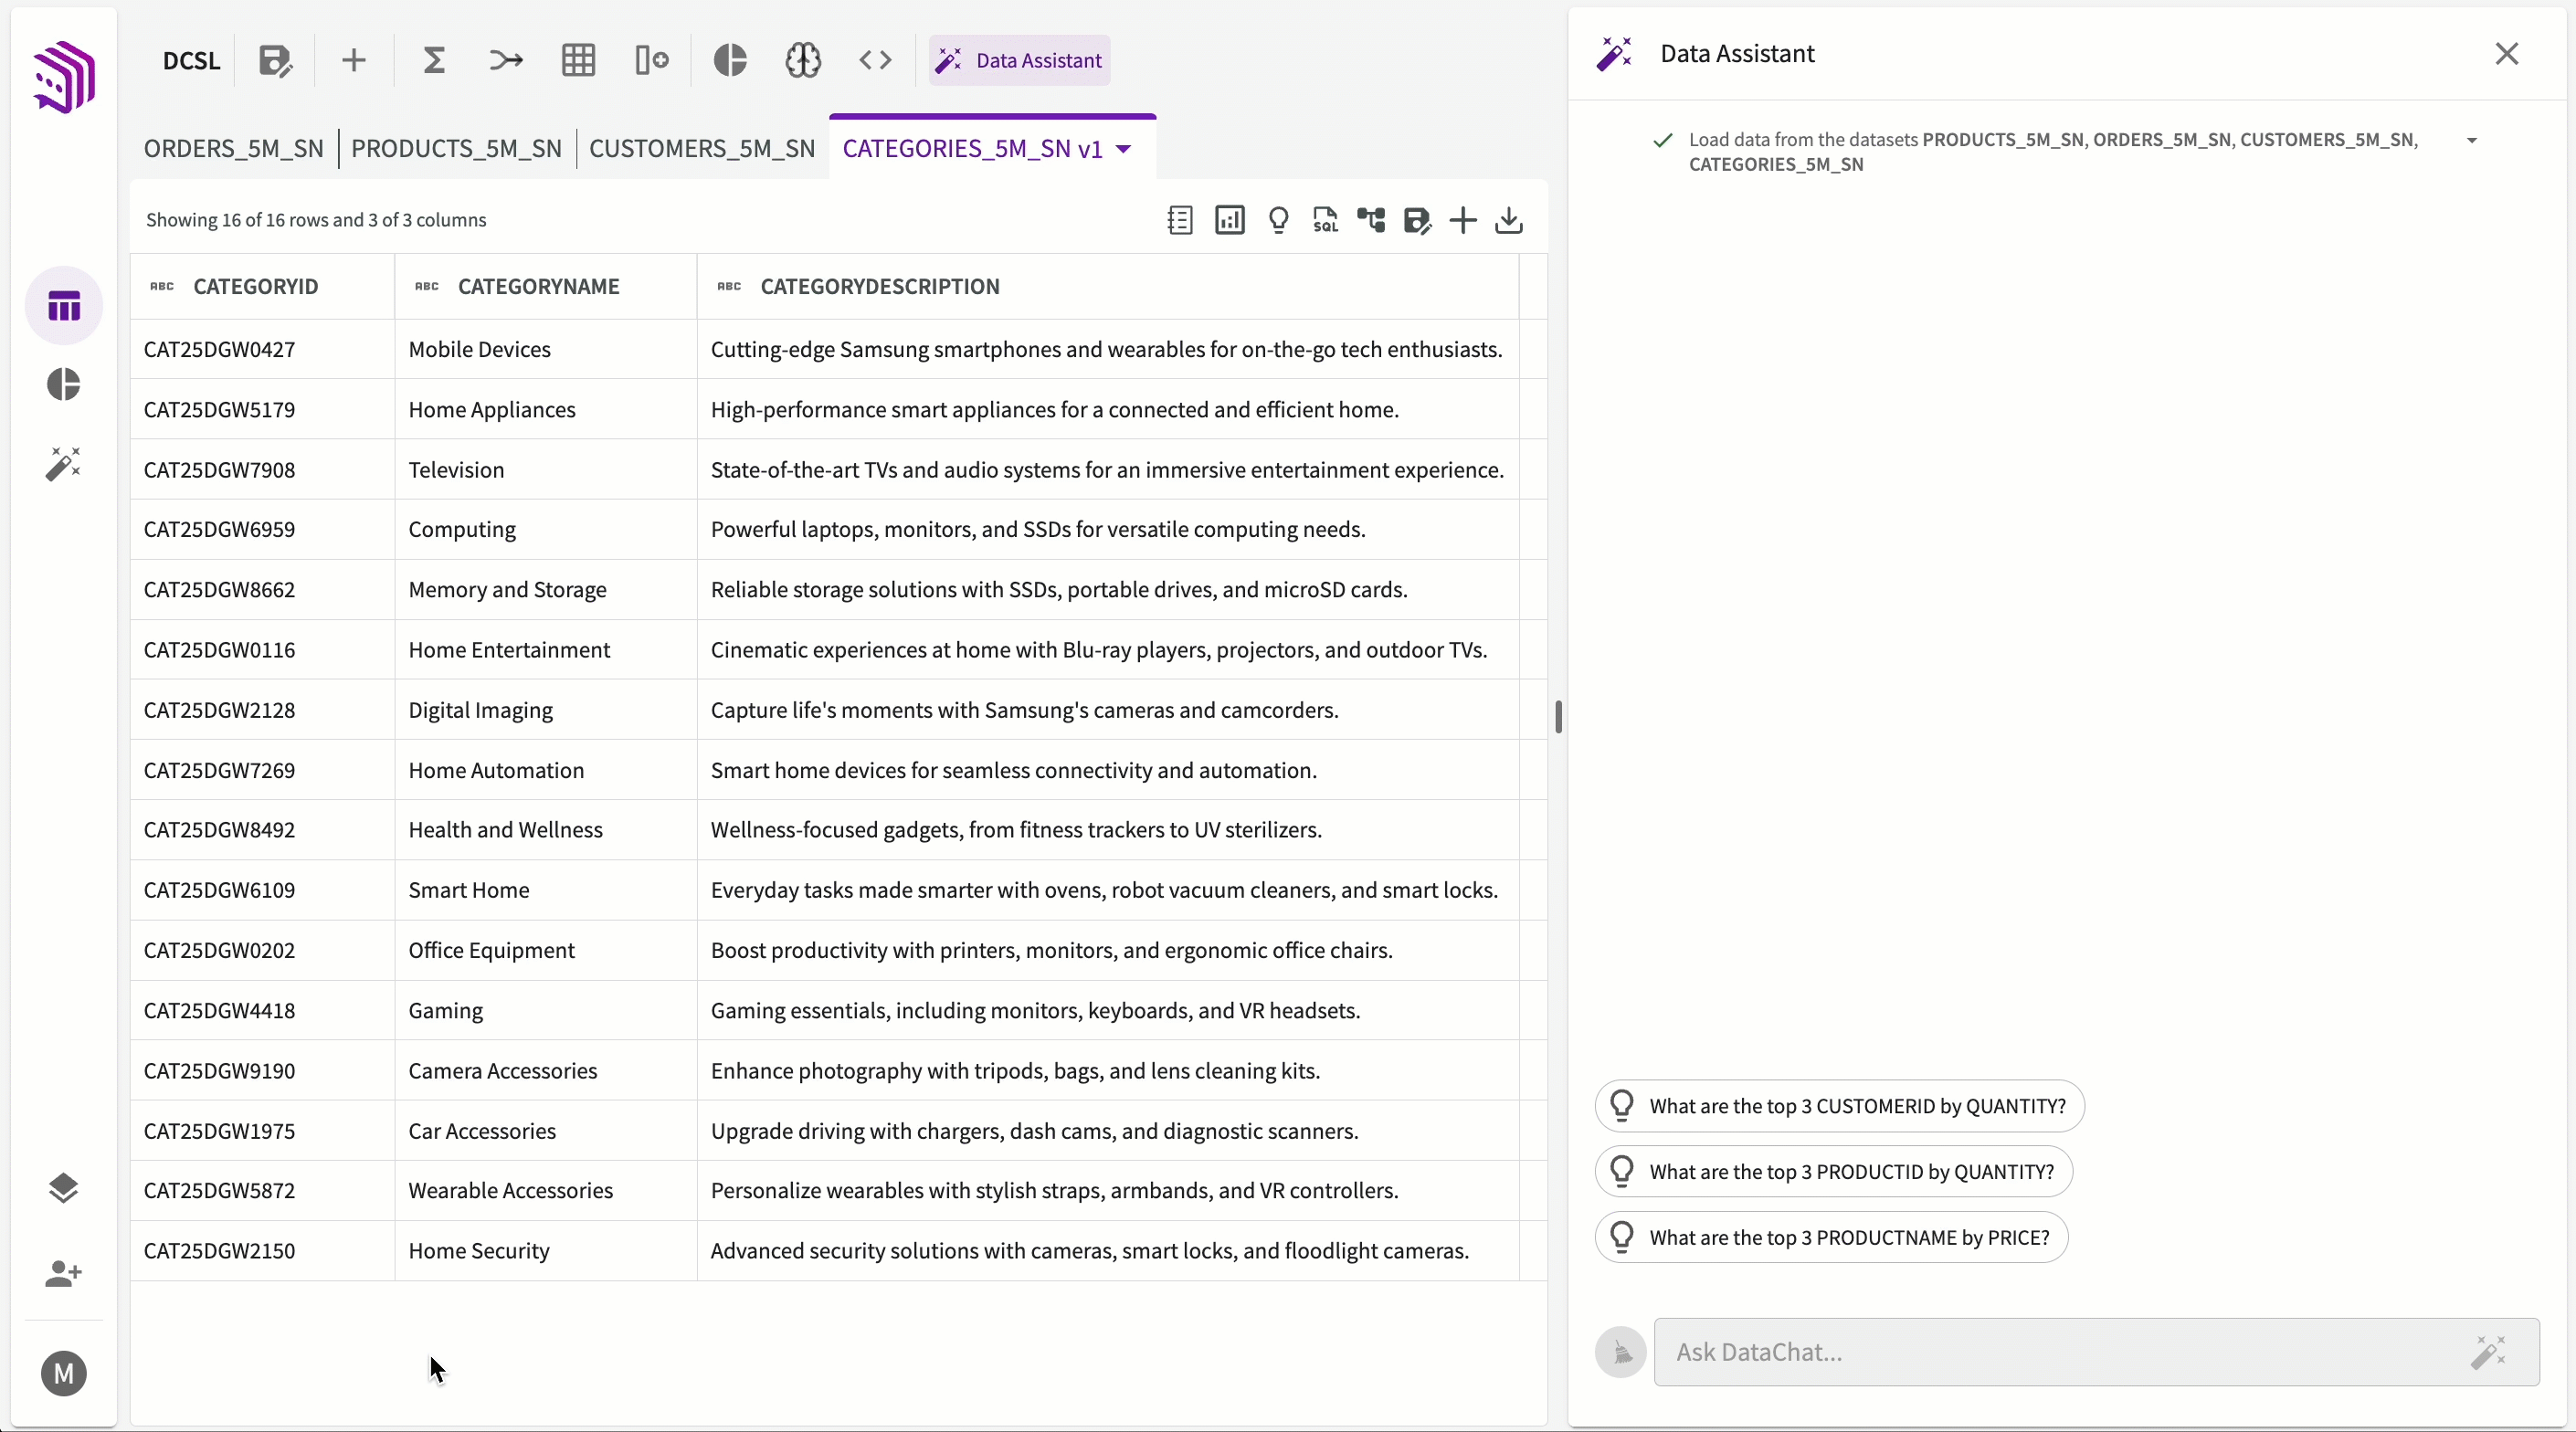Switch to the ORDERS_5M_SN tab
The image size is (2576, 1432).
point(233,149)
